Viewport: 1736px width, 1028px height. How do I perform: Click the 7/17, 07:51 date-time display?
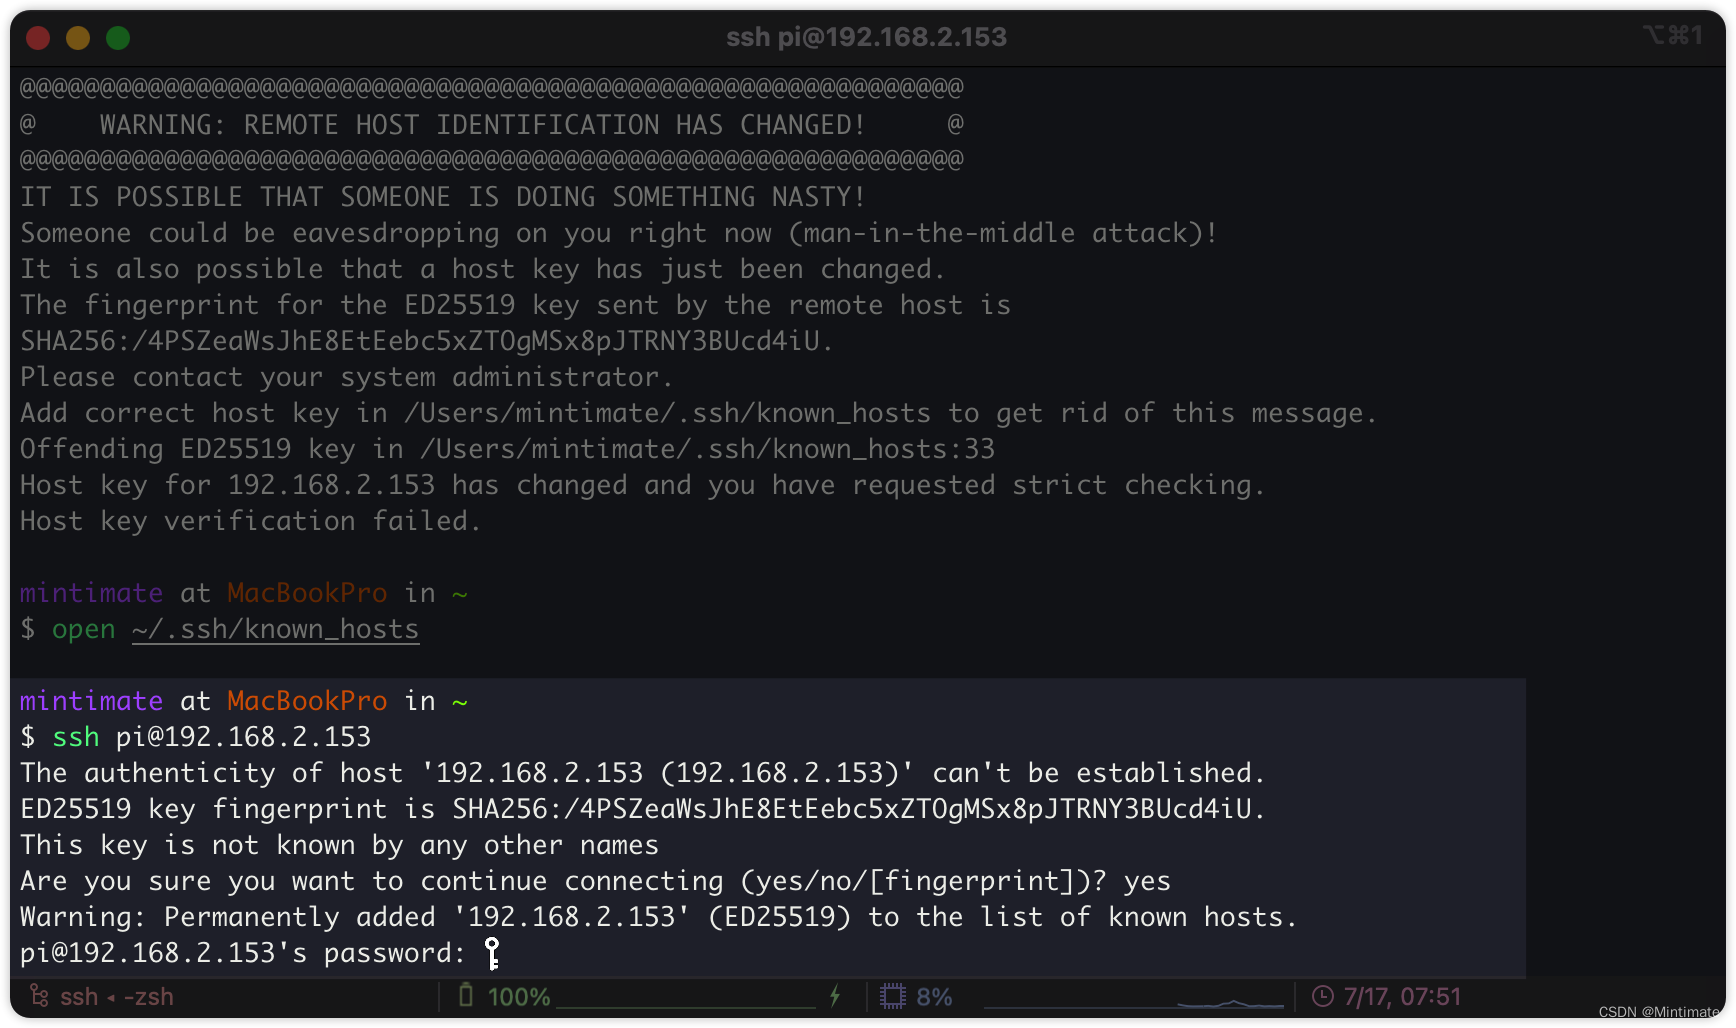[x=1402, y=997]
